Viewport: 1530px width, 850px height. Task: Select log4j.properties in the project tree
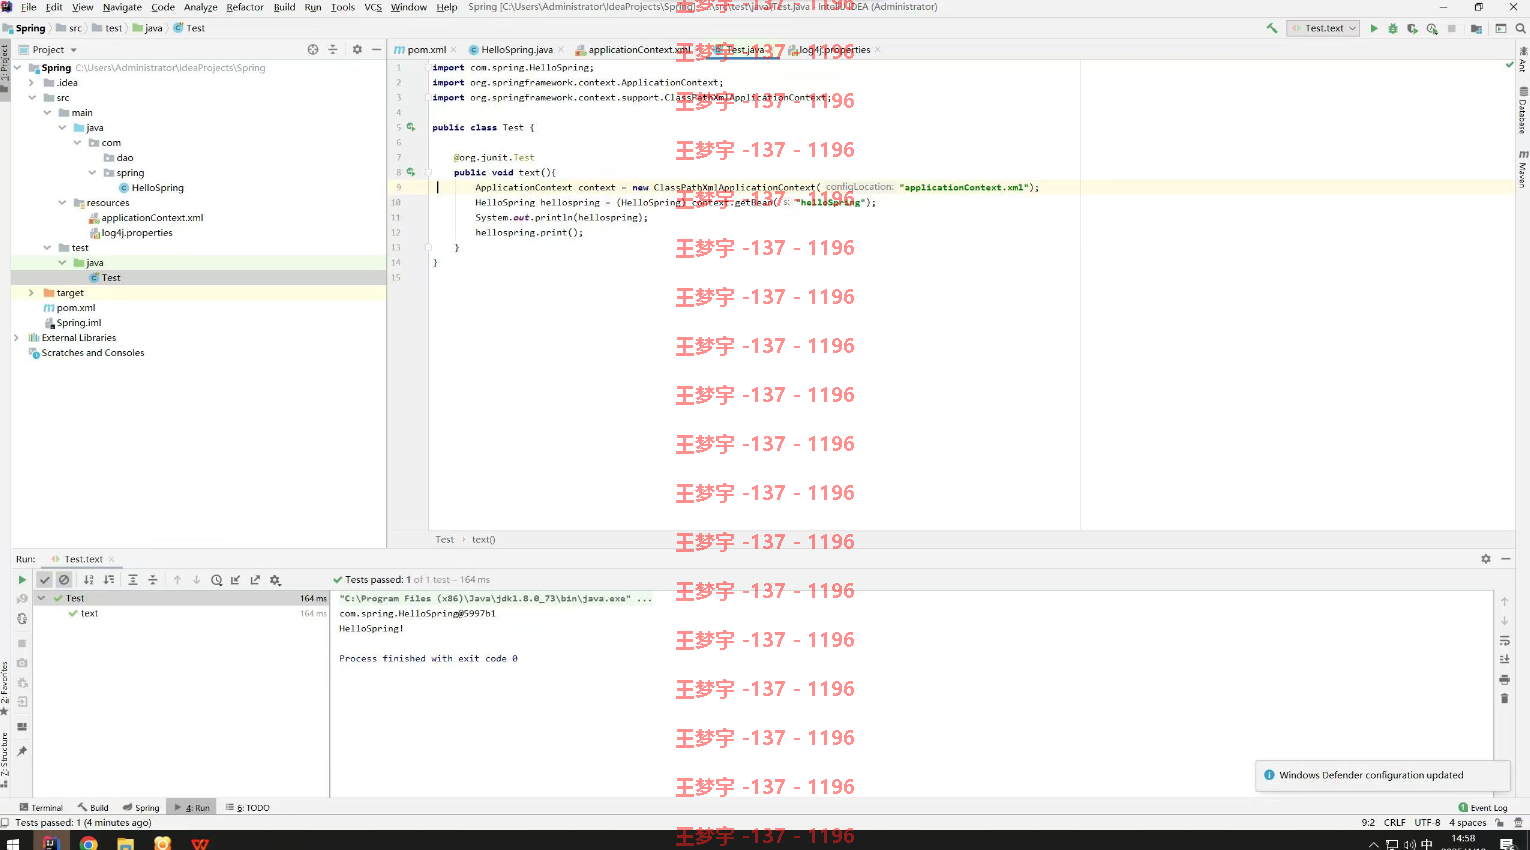[x=130, y=233]
